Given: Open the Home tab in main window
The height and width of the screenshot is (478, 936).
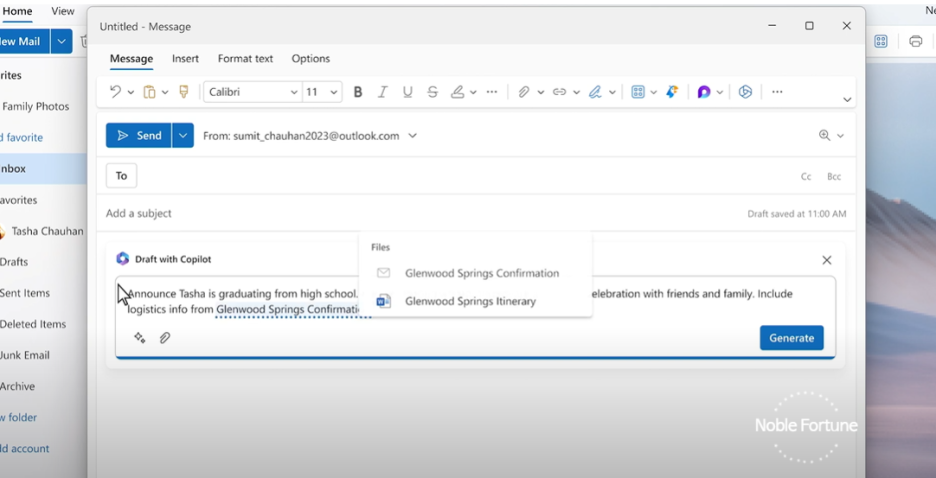Looking at the screenshot, I should (17, 11).
